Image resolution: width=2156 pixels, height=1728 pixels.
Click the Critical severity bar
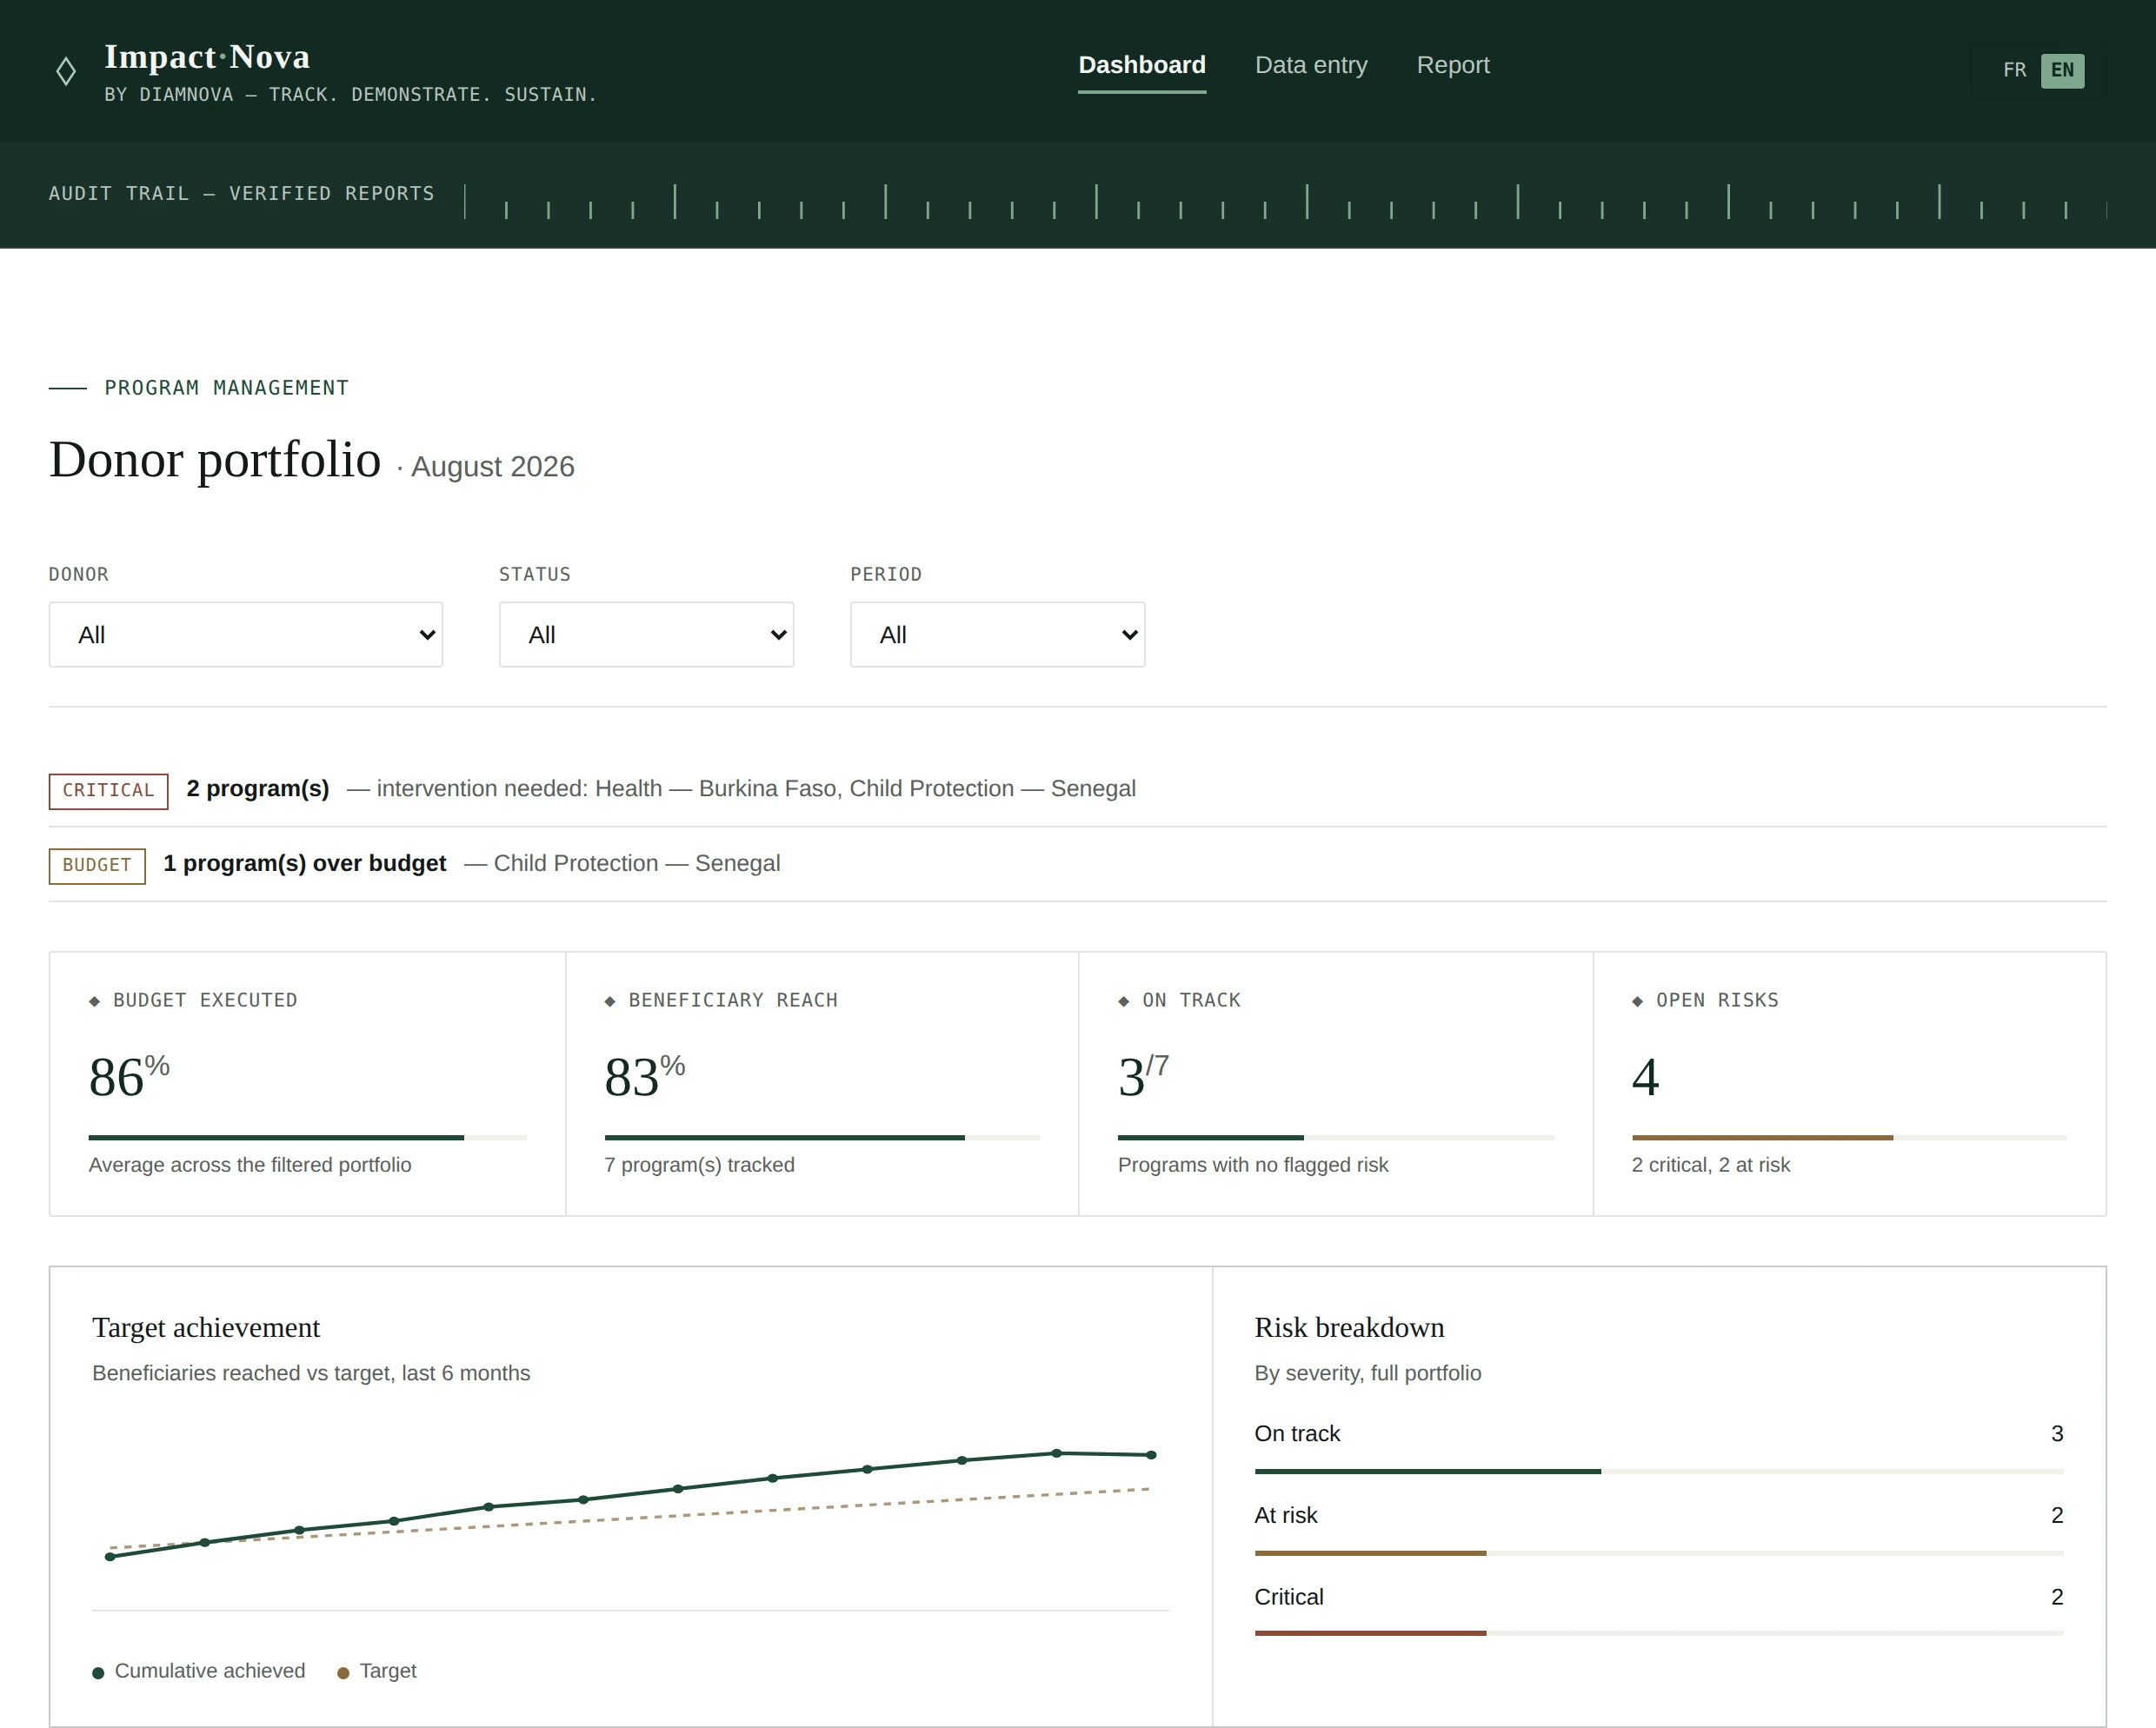coord(1659,1633)
